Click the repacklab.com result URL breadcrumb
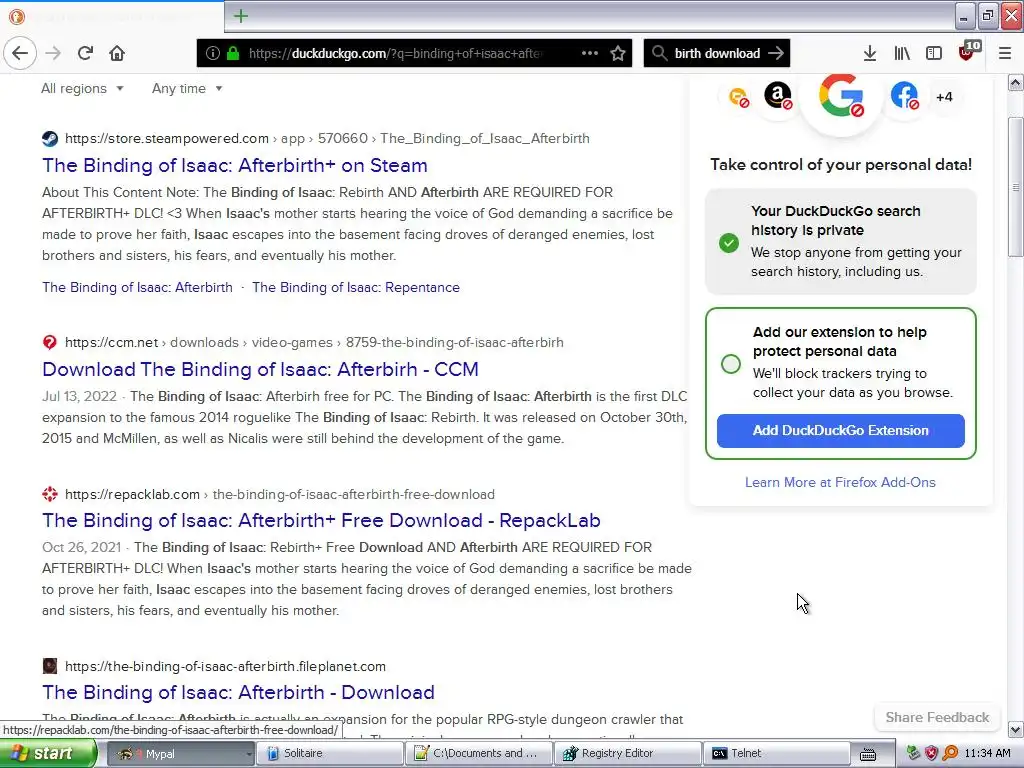 280,494
